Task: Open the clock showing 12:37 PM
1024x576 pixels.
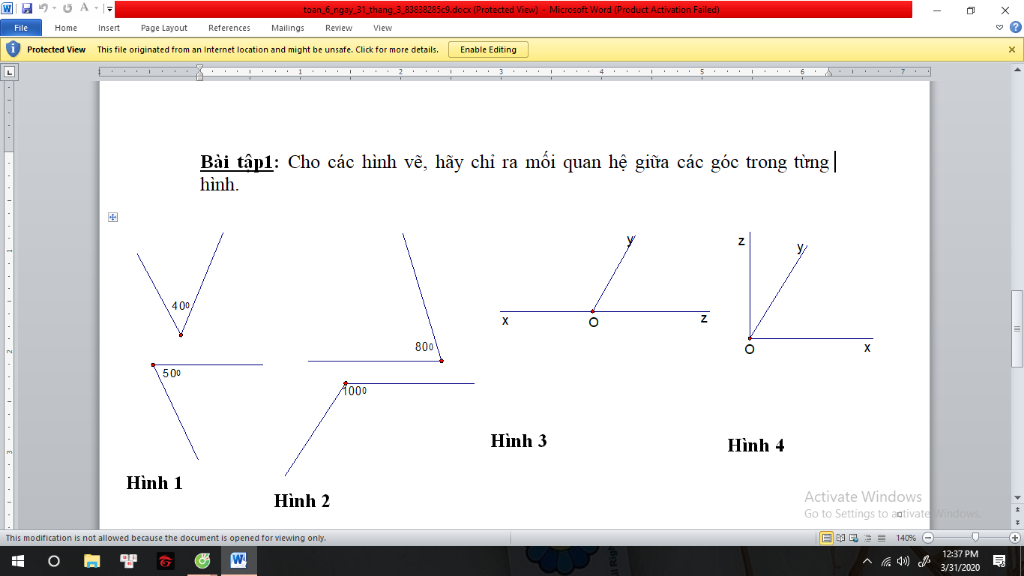Action: point(960,561)
